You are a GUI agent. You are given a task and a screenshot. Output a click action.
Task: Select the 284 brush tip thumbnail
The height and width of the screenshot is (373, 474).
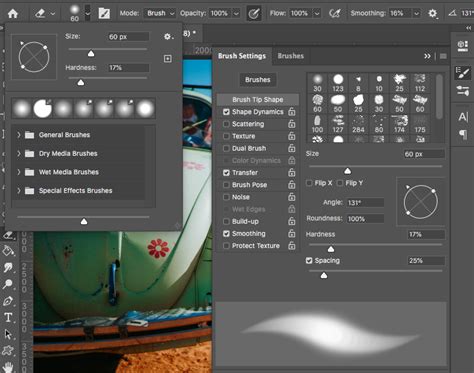pyautogui.click(x=358, y=124)
